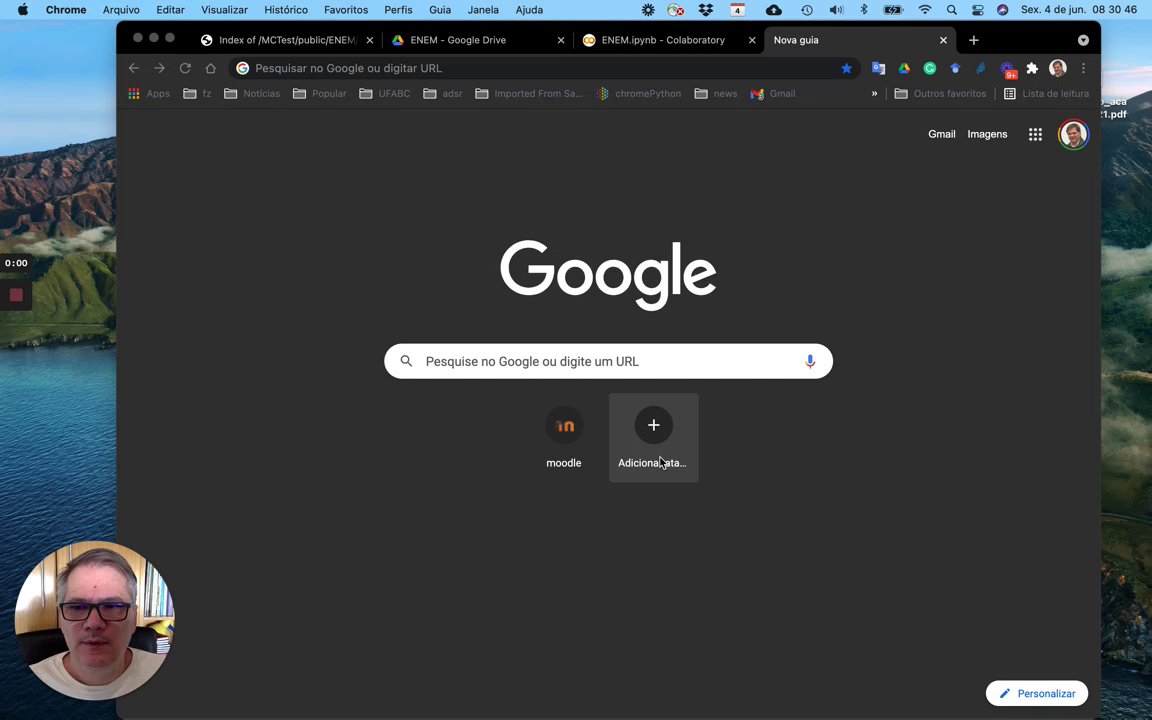The height and width of the screenshot is (720, 1152).
Task: Click the Gmail link on the page
Action: [942, 134]
